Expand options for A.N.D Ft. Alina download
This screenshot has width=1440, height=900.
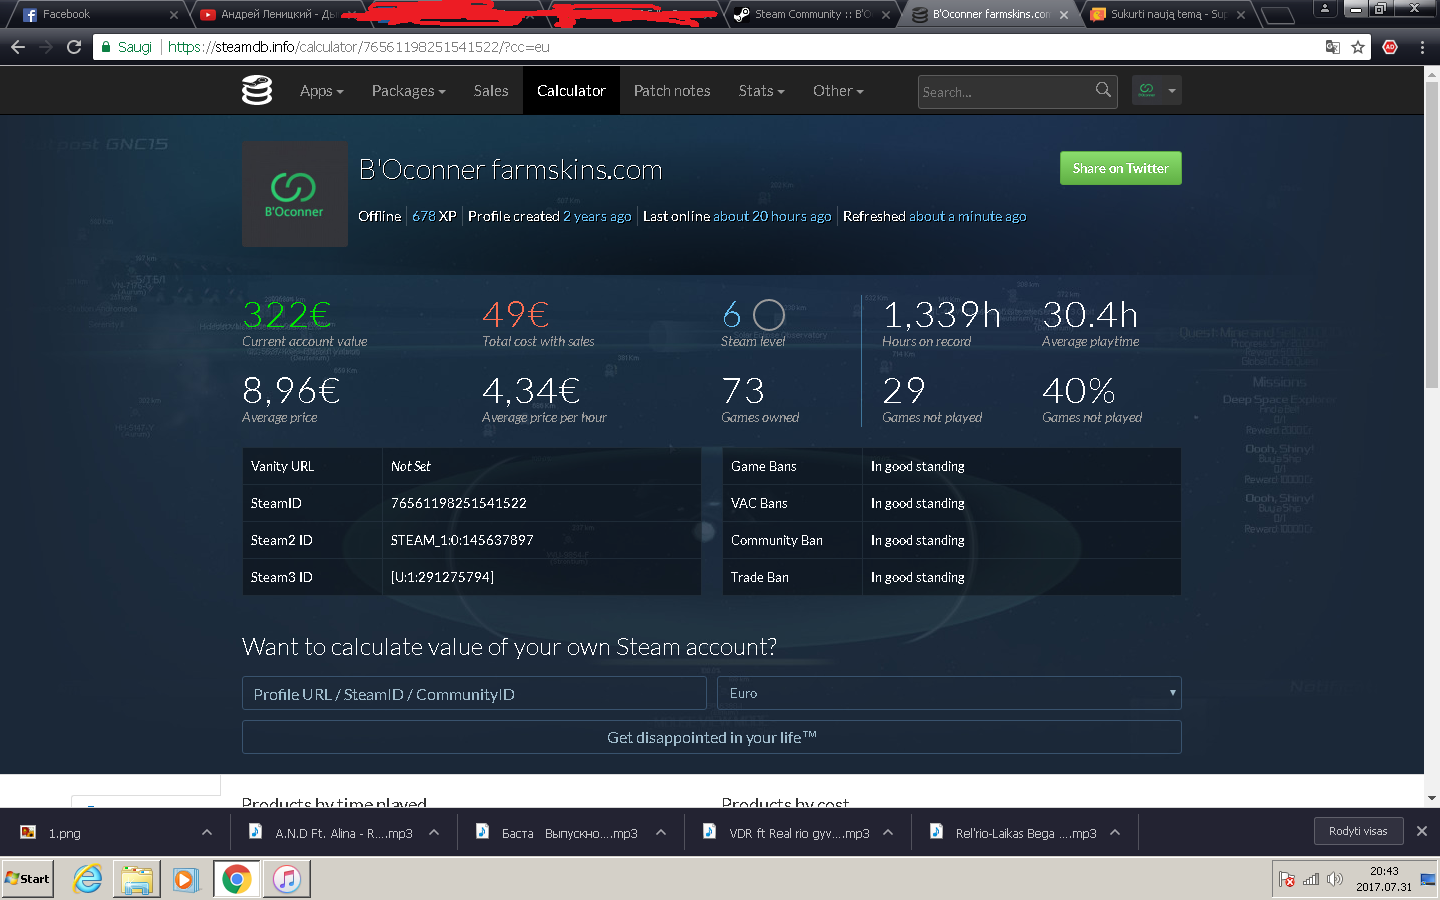(x=434, y=832)
